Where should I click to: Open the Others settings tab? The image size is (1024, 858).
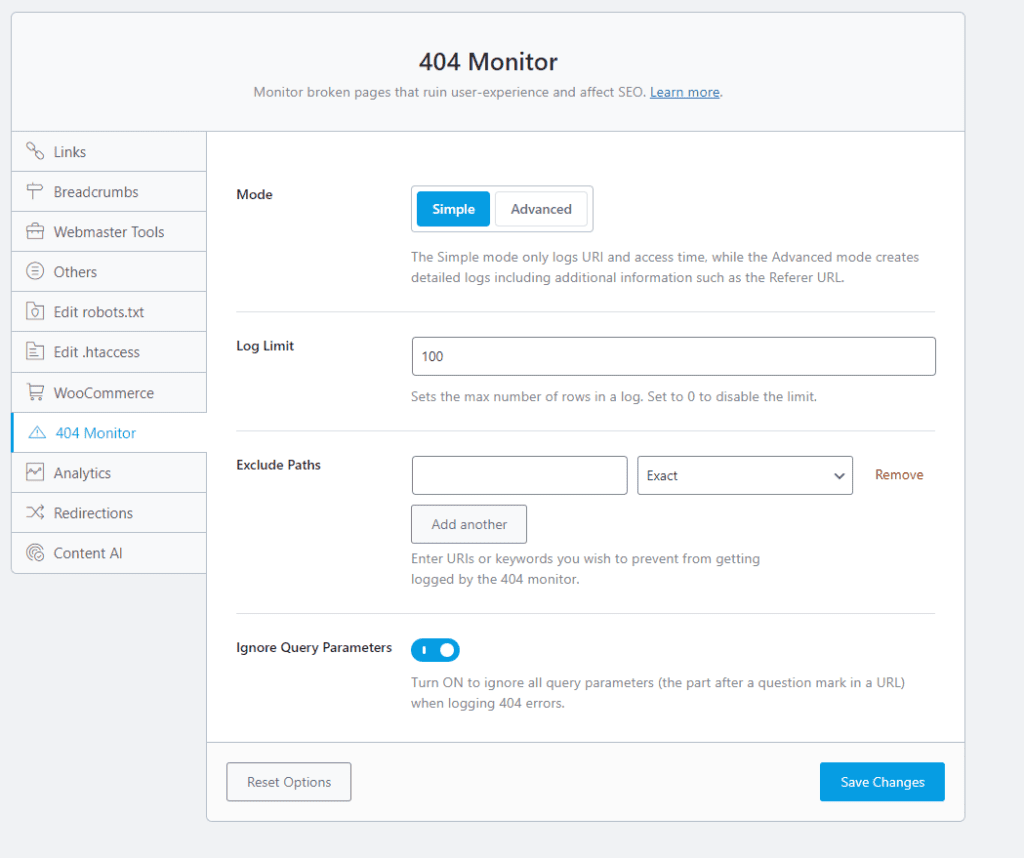click(x=109, y=272)
